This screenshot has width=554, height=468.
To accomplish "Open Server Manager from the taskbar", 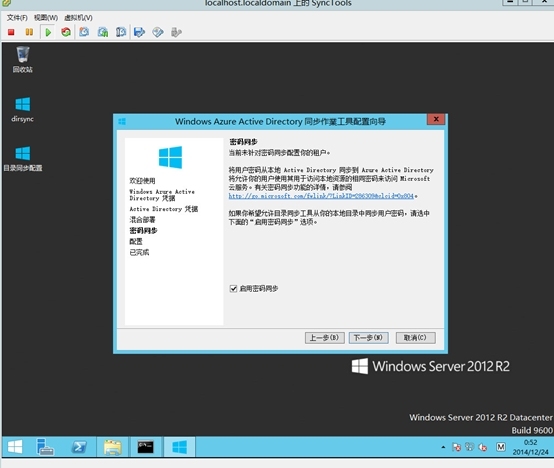I will click(x=45, y=447).
